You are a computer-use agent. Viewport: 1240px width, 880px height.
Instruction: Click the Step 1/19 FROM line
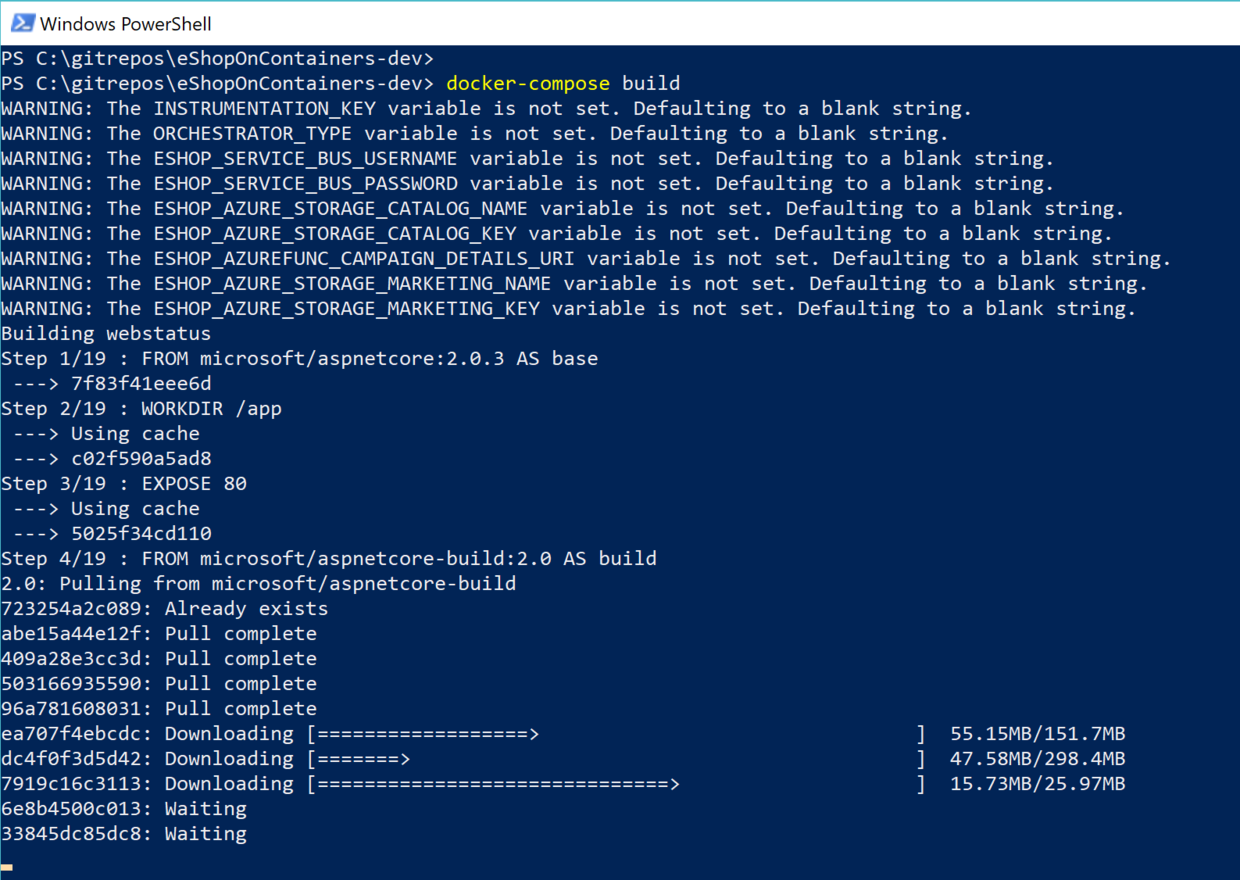point(300,358)
